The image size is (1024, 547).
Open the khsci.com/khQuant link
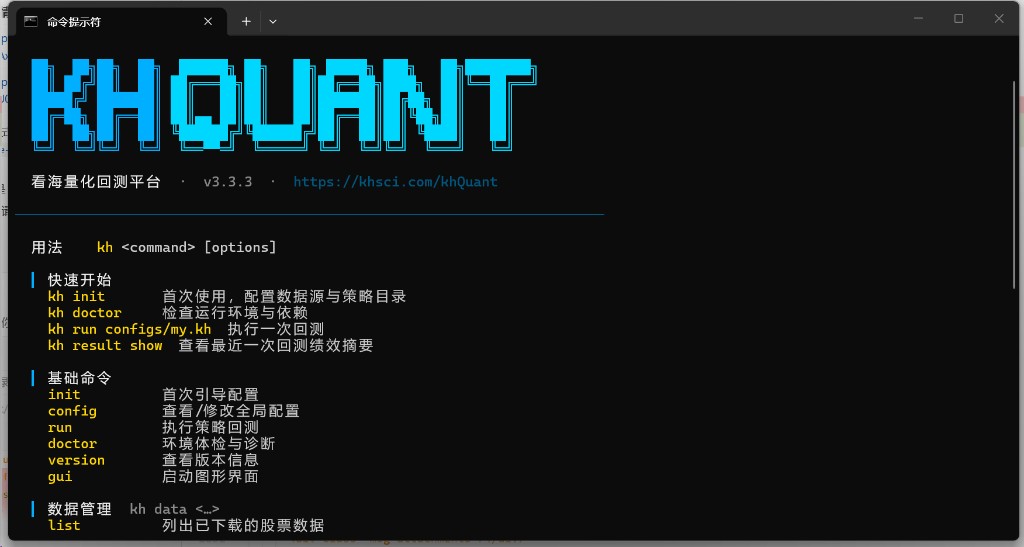(x=395, y=182)
